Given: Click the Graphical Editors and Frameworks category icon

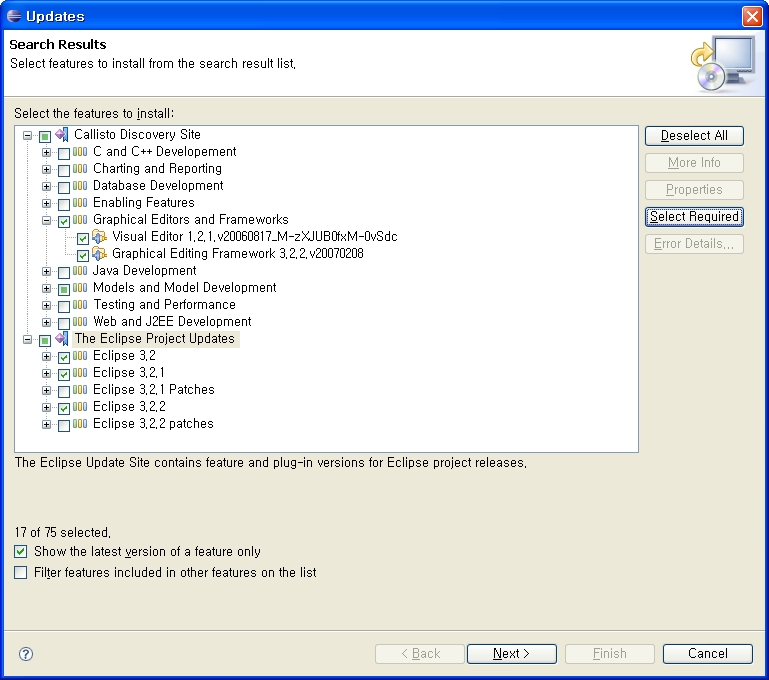Looking at the screenshot, I should (80, 220).
